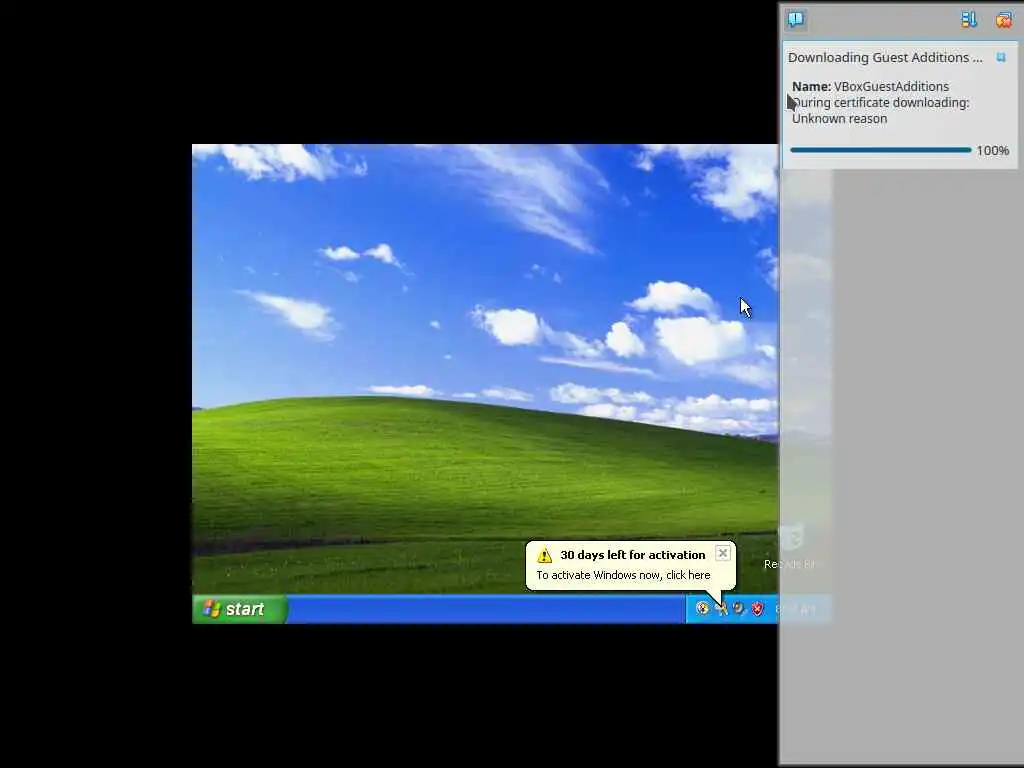This screenshot has height=768, width=1024.
Task: Open the Windows update tray icon
Action: (739, 609)
